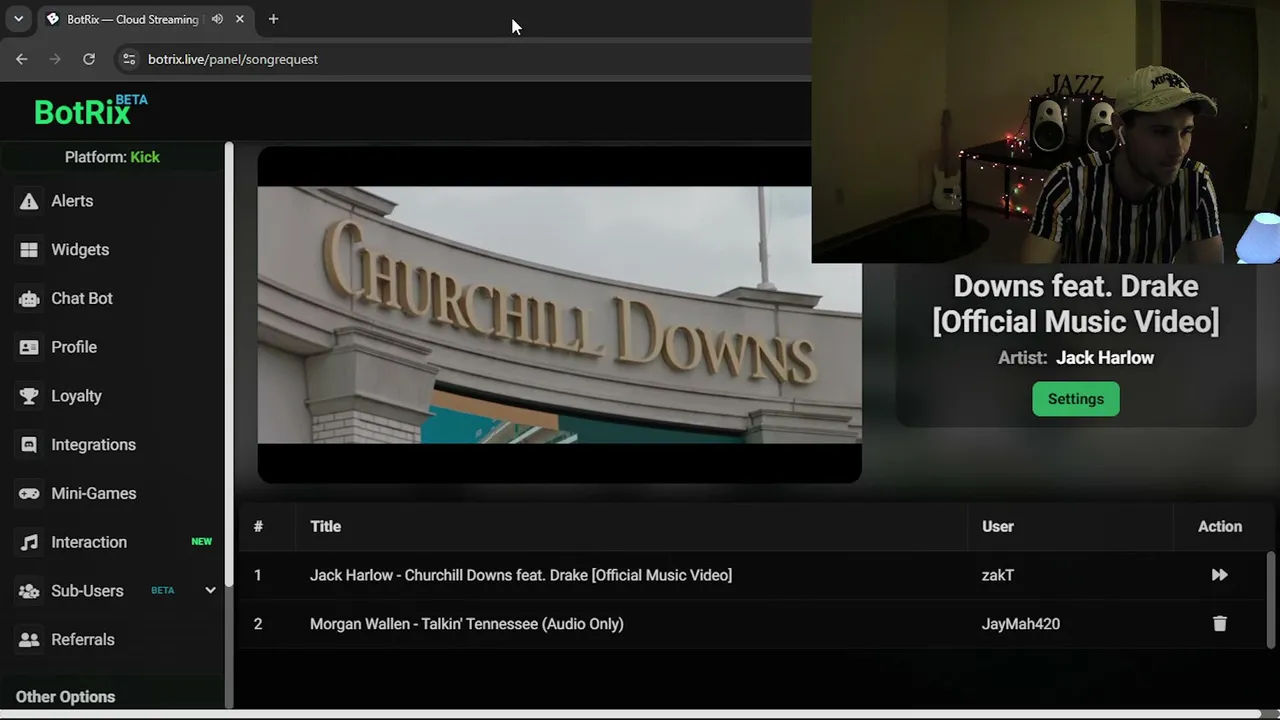The width and height of the screenshot is (1280, 720).
Task: Select the Jack Harlow Churchill Downs row title
Action: click(521, 575)
